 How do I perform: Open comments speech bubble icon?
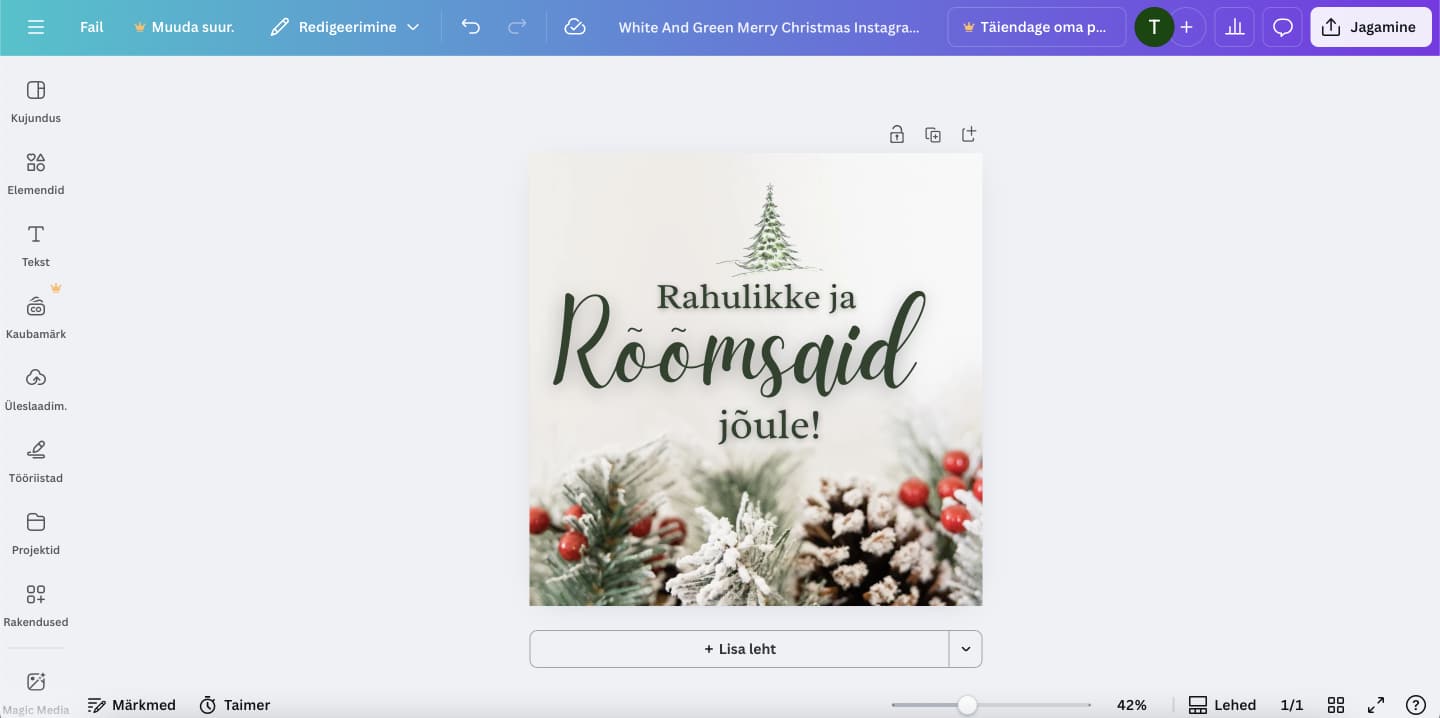1283,27
